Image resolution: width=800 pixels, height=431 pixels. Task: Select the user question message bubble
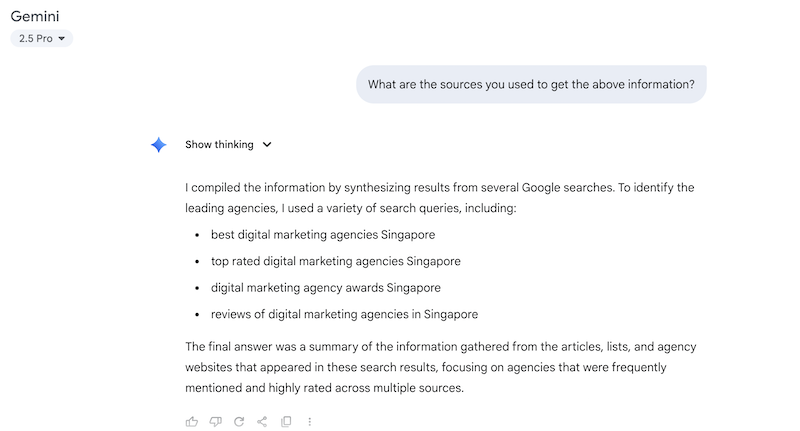click(x=531, y=84)
